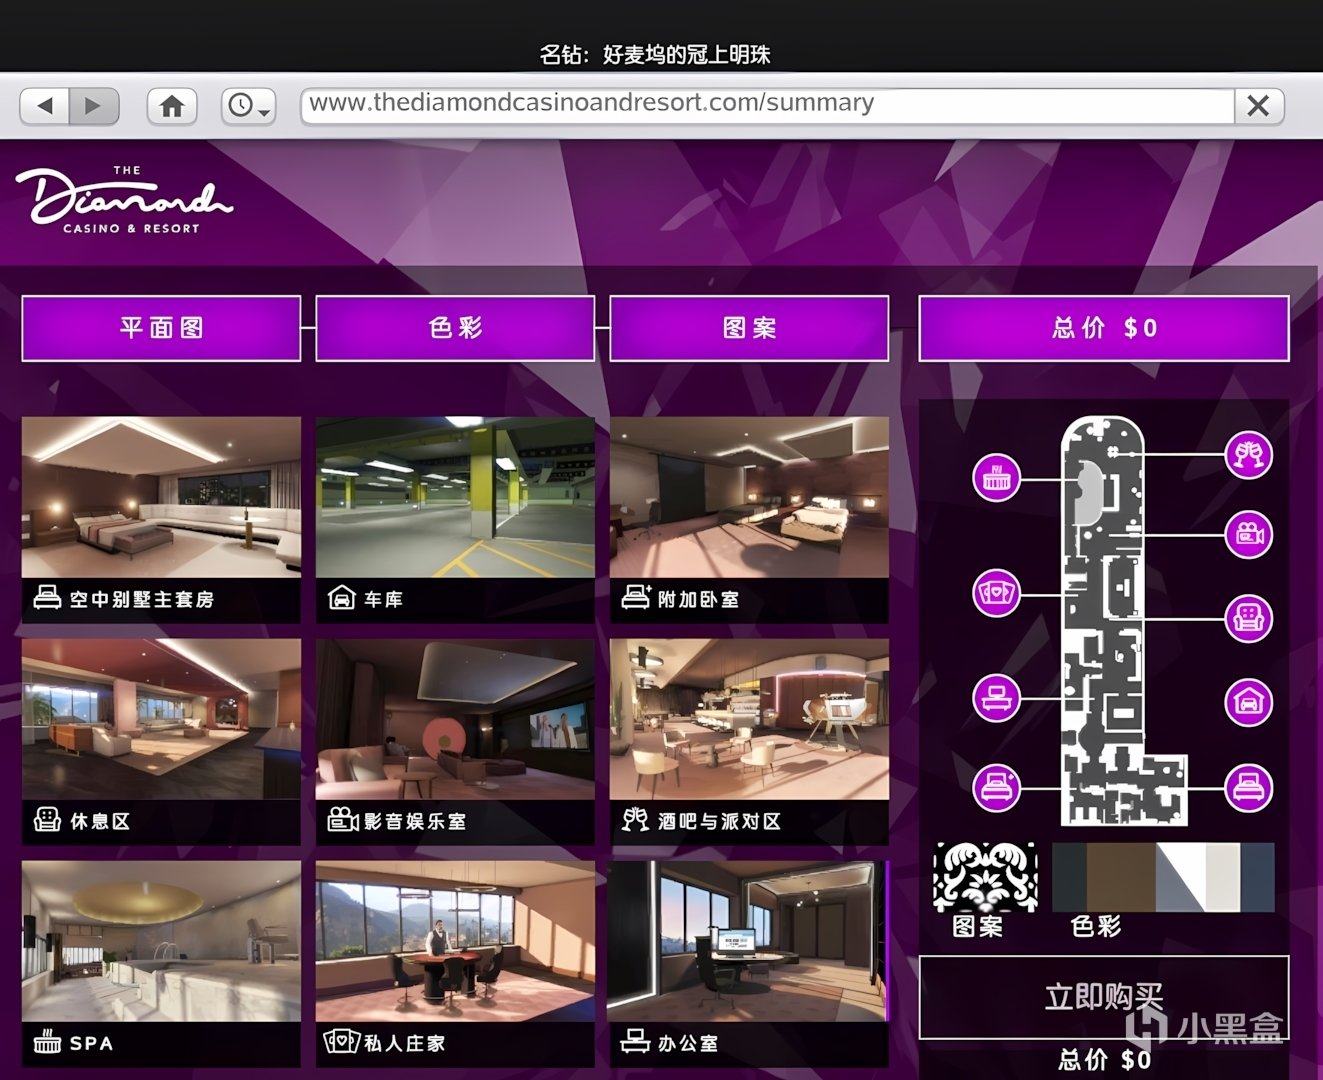This screenshot has height=1080, width=1323.
Task: Choose the 私人庄家 room card
Action: click(x=455, y=963)
